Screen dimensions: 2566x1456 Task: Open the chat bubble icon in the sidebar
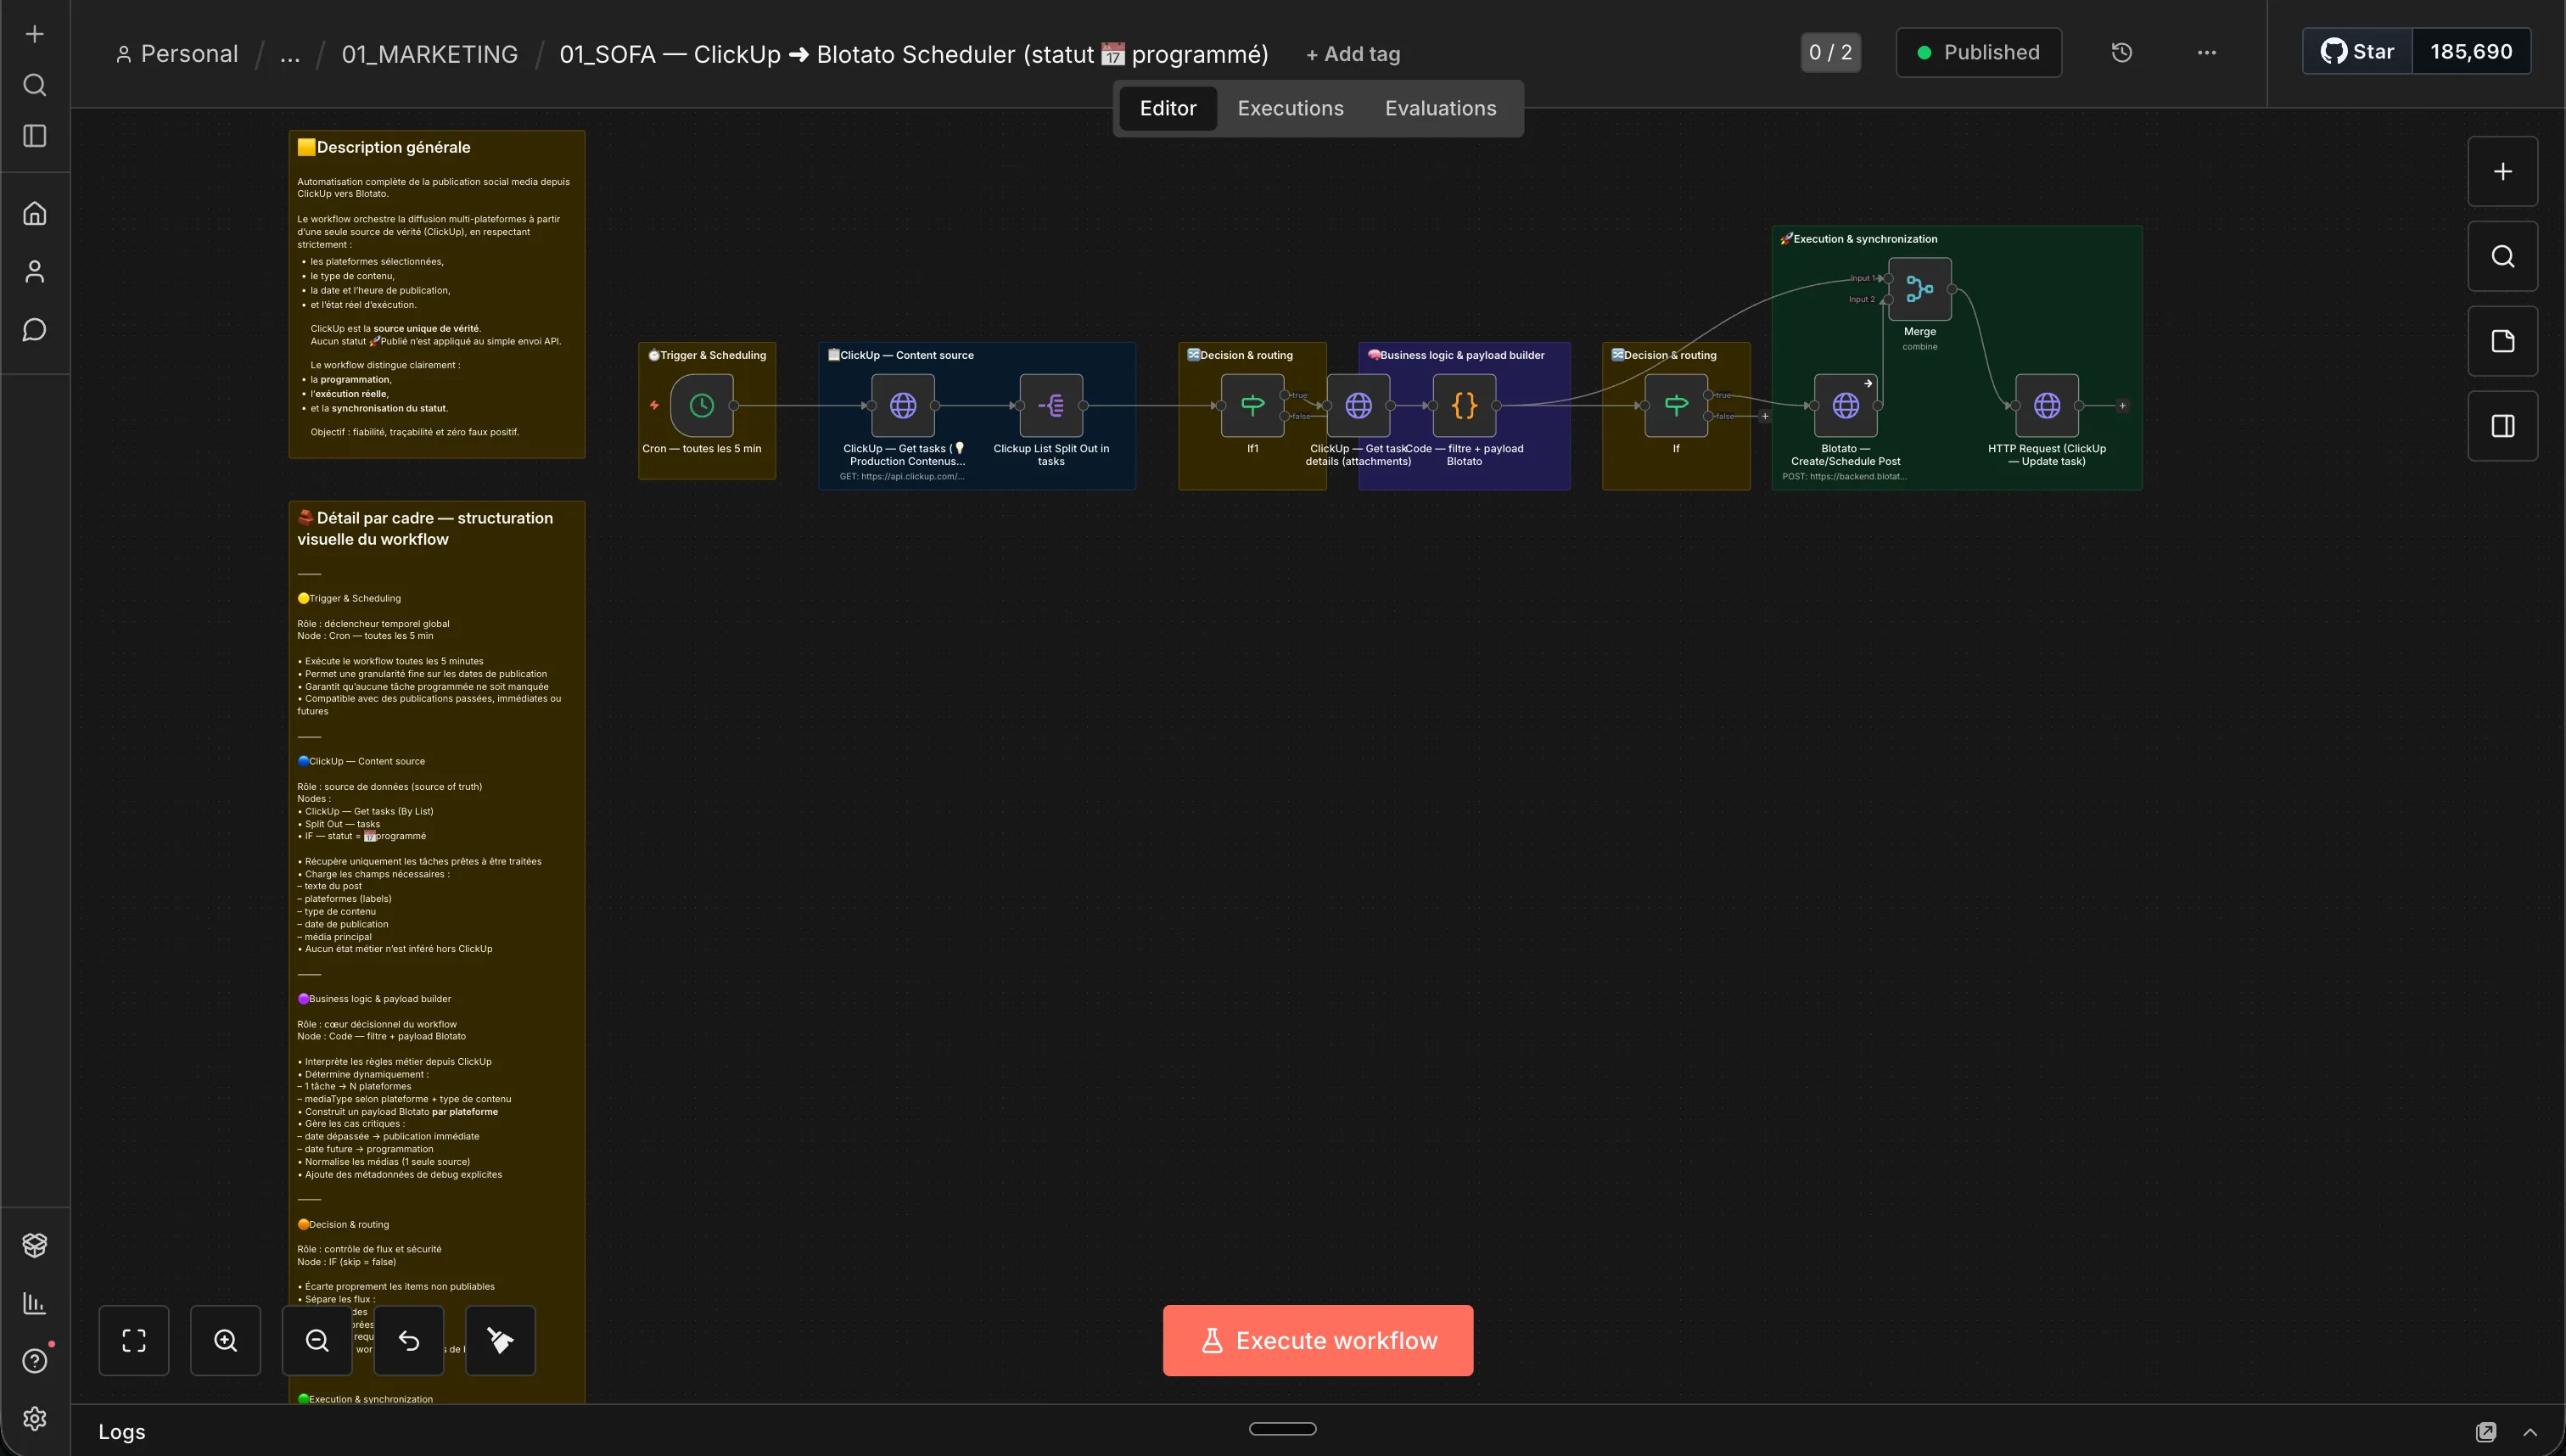point(35,330)
